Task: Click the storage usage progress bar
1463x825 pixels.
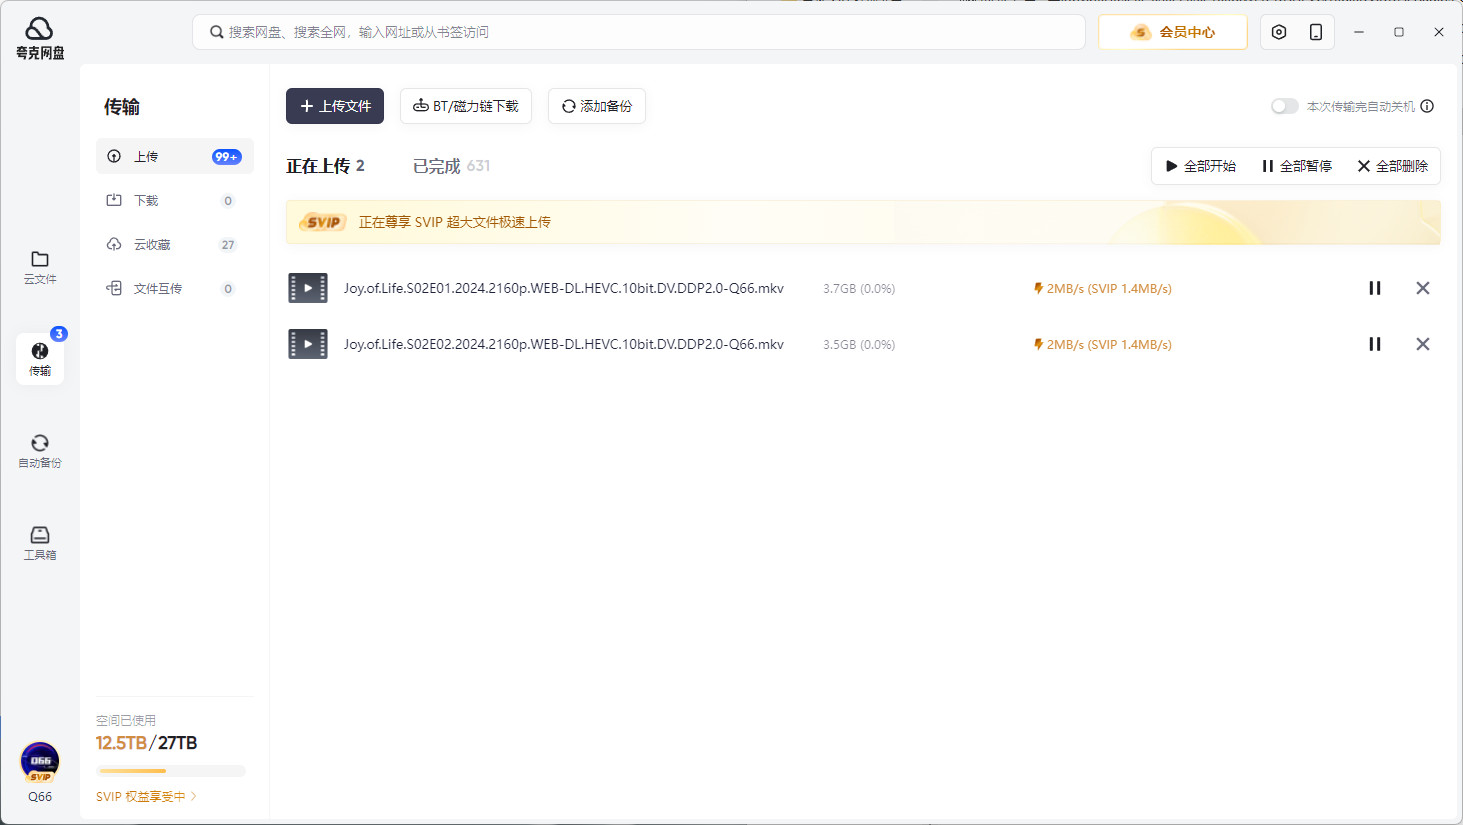Action: (171, 771)
